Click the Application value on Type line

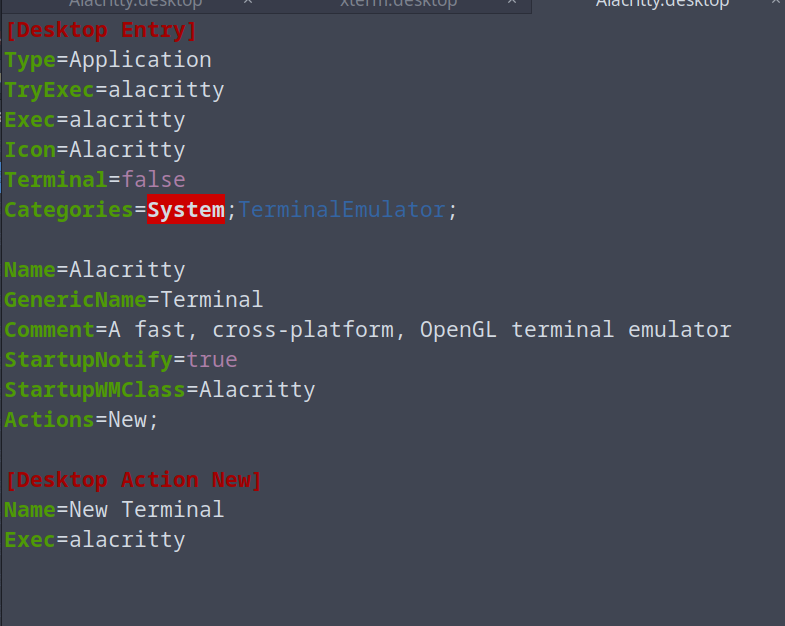(x=140, y=60)
